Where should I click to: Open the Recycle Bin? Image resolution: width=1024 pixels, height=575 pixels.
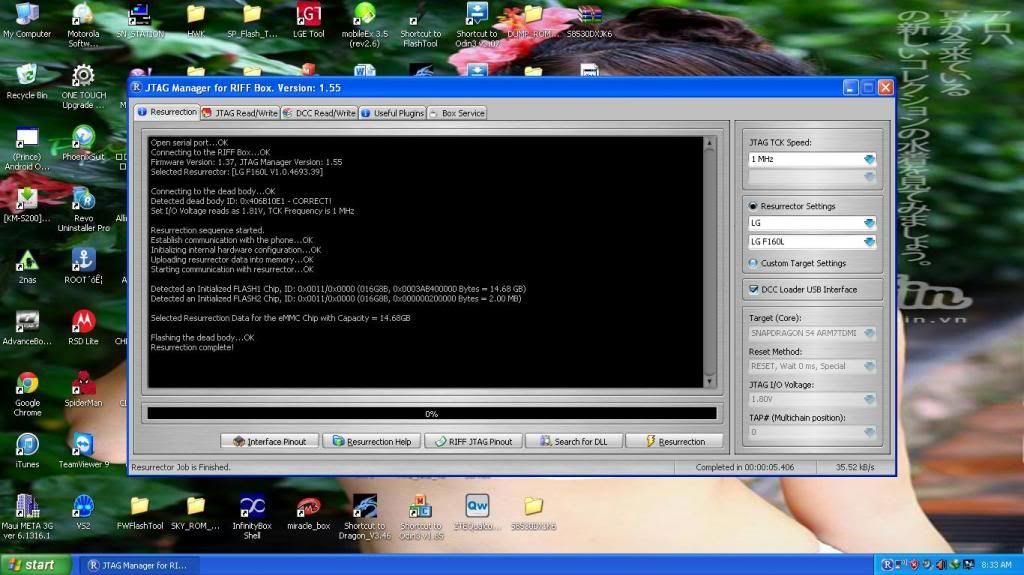[x=27, y=82]
